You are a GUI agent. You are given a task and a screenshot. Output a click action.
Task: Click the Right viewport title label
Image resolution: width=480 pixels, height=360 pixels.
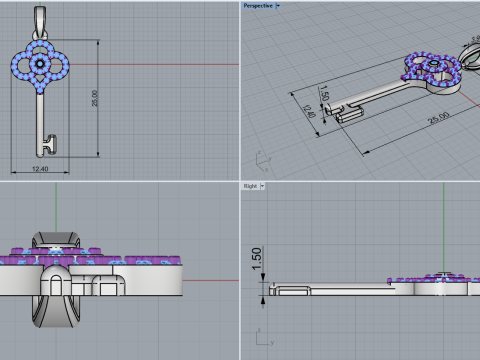[x=250, y=186]
